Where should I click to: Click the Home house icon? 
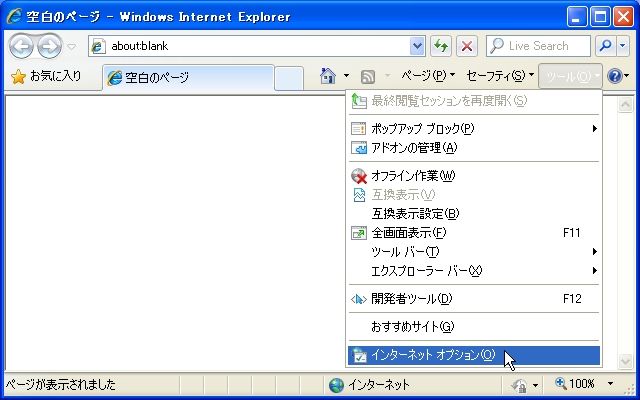coord(328,76)
